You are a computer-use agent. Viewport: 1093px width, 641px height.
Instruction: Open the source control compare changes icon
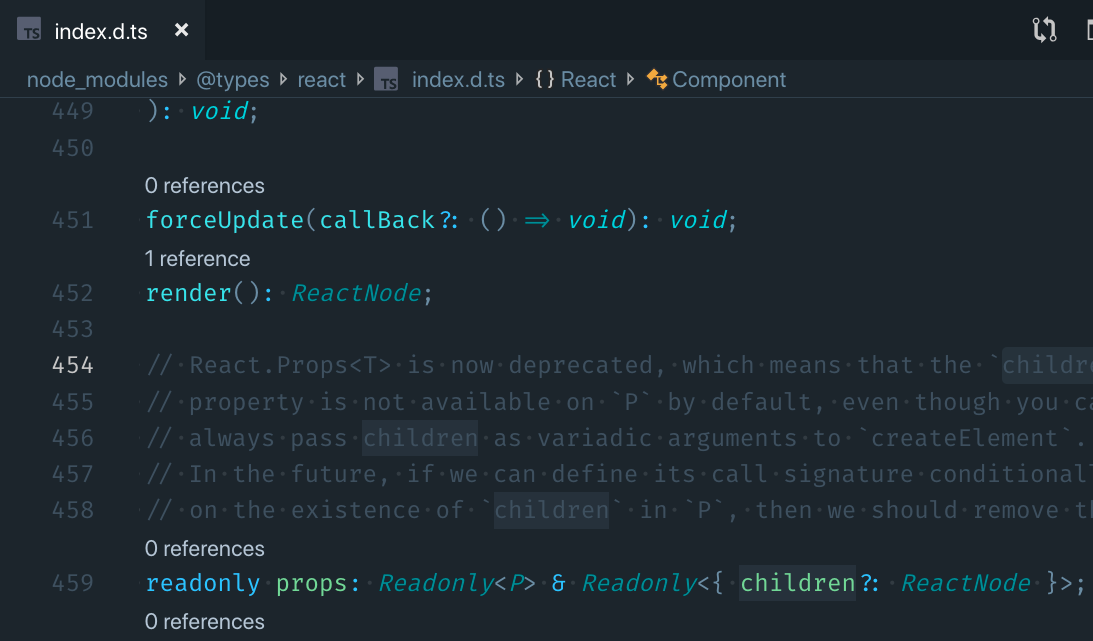tap(1044, 30)
